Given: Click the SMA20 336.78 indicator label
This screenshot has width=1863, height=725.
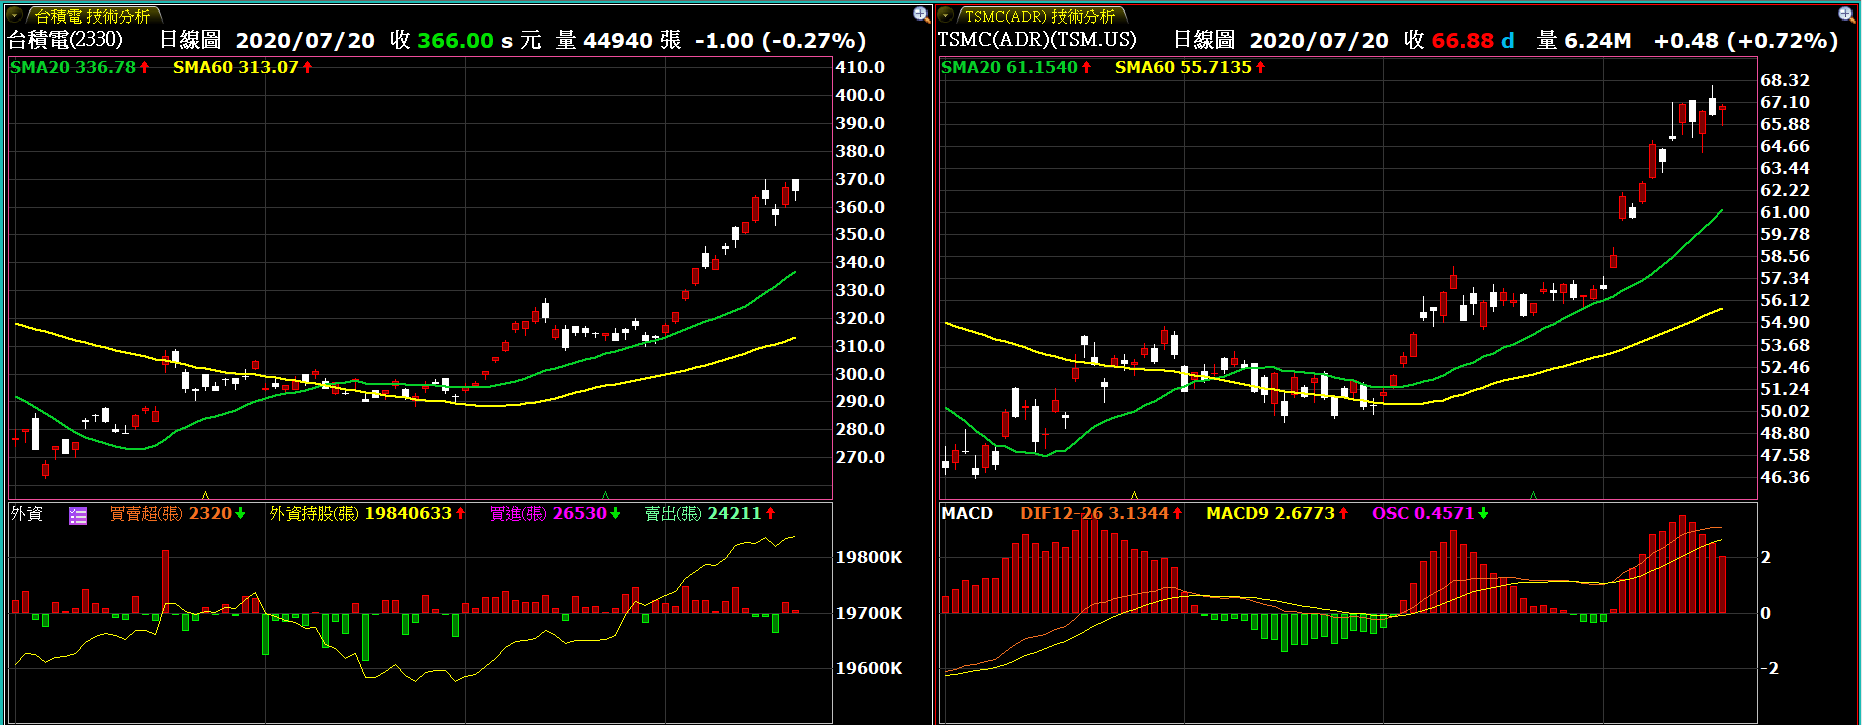Looking at the screenshot, I should 73,67.
